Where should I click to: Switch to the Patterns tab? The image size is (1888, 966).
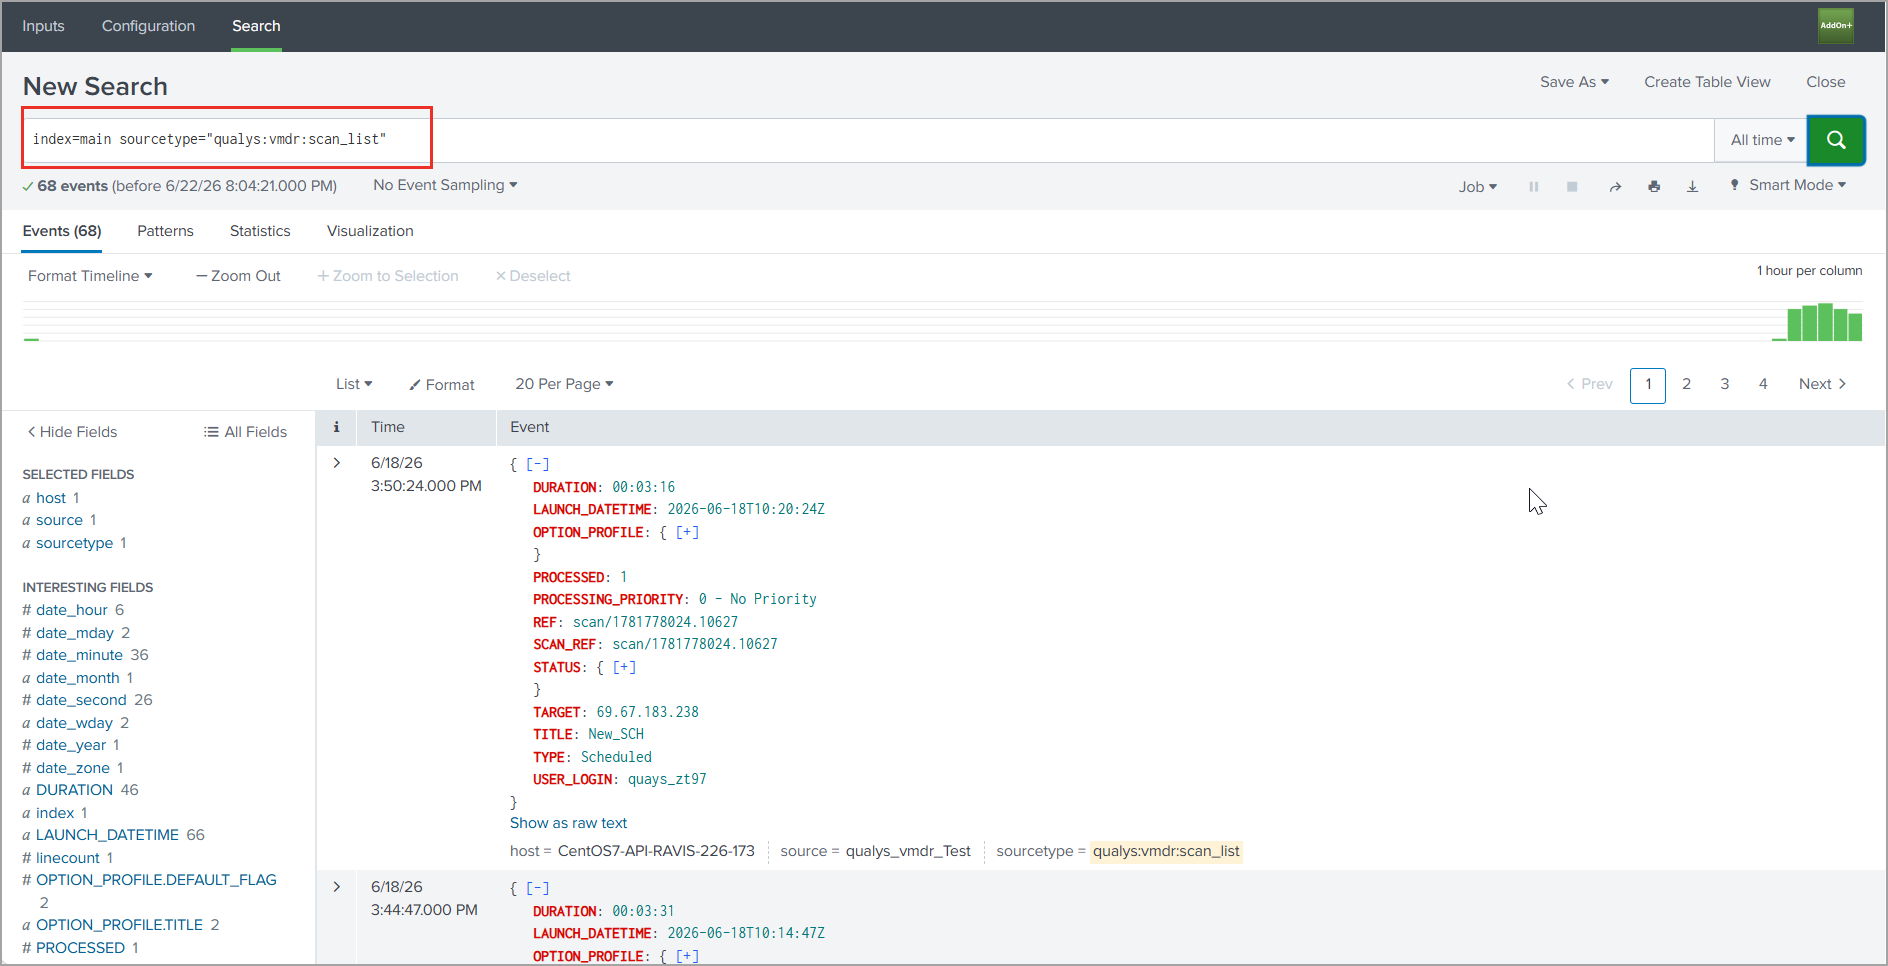165,231
